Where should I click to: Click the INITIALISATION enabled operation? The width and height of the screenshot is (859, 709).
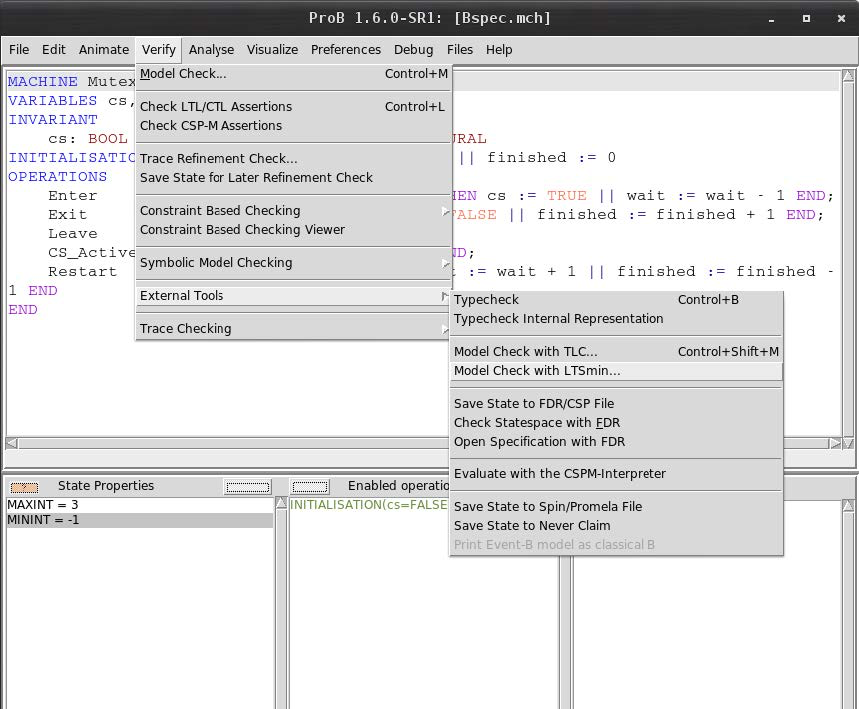(368, 505)
